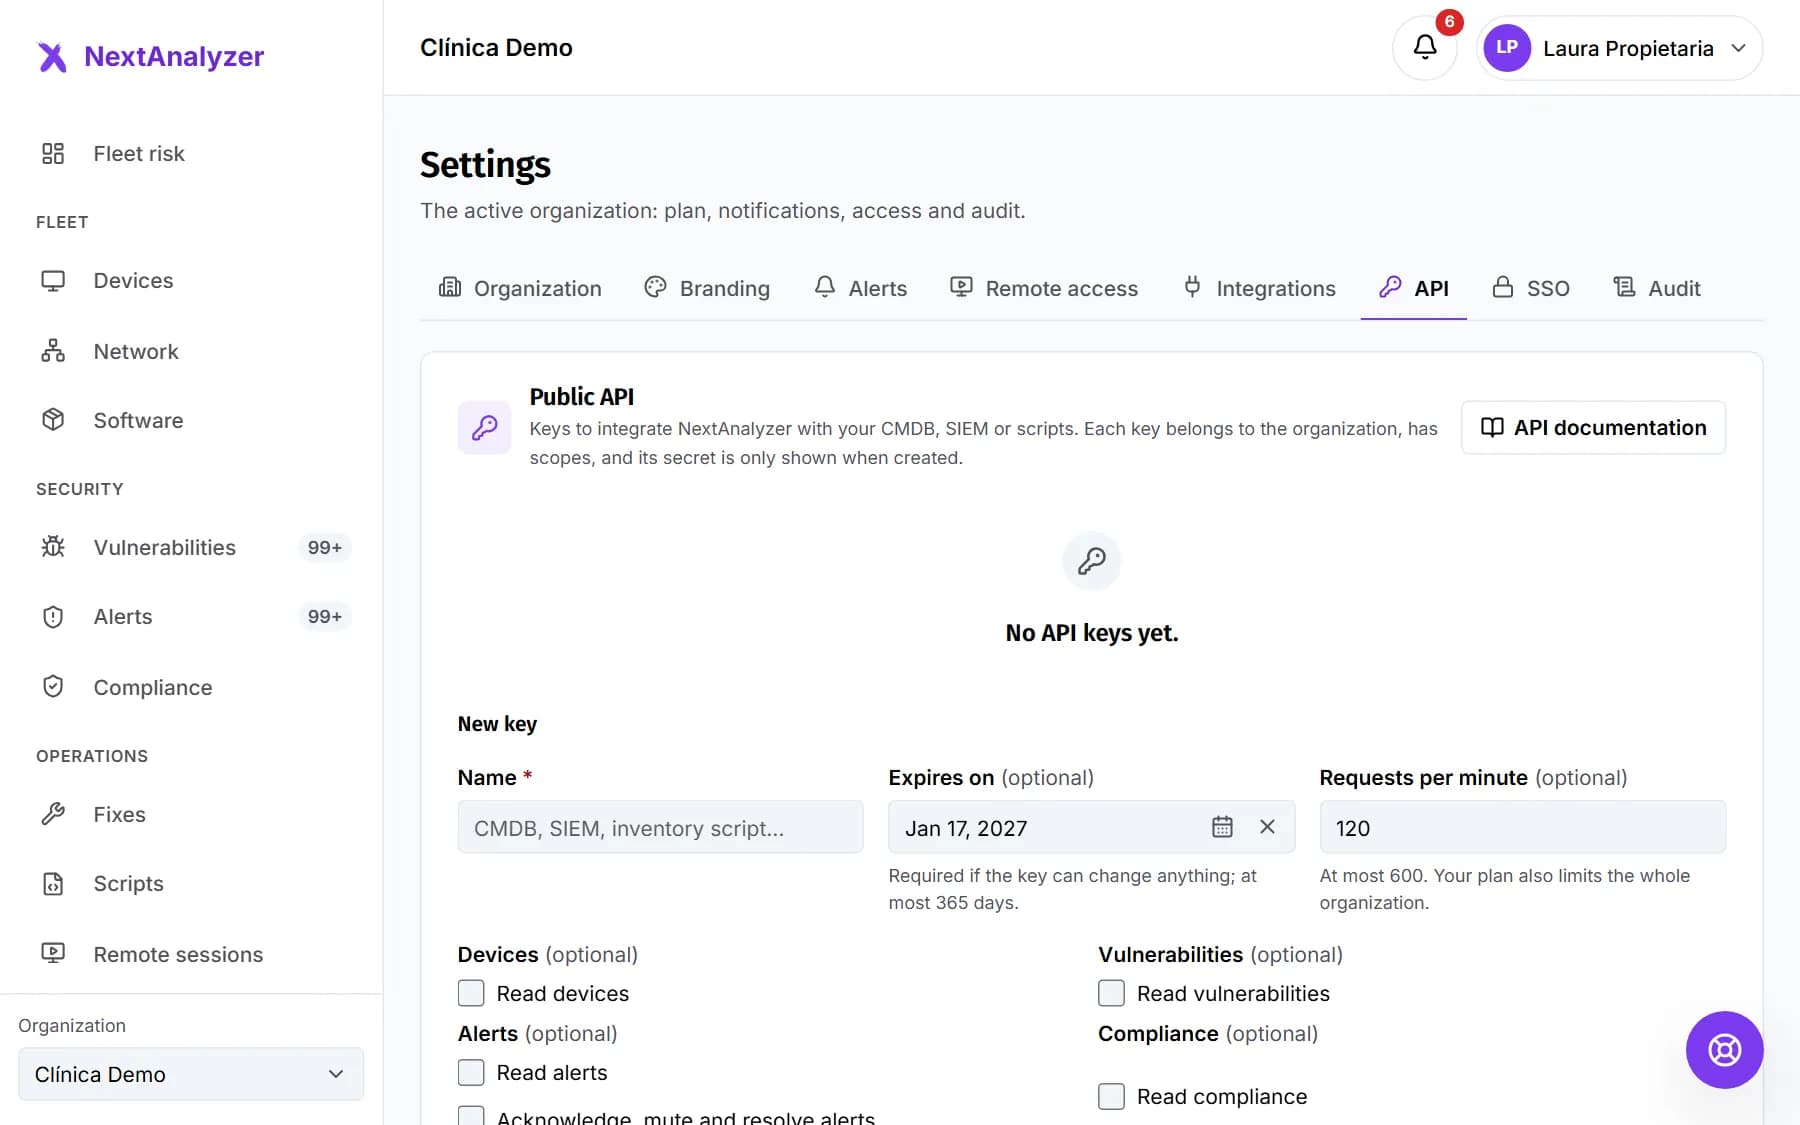This screenshot has height=1125, width=1800.
Task: Click the Expires on date field
Action: coord(1091,827)
